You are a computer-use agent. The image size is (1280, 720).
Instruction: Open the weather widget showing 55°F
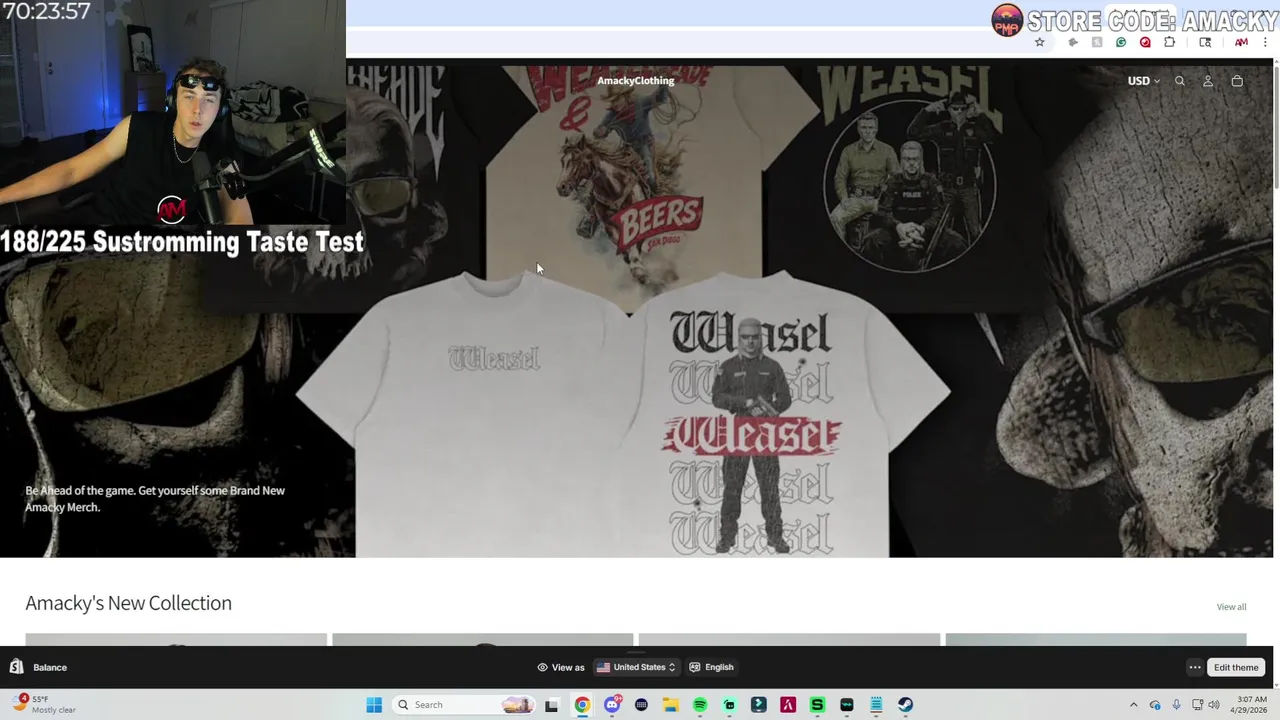click(45, 705)
